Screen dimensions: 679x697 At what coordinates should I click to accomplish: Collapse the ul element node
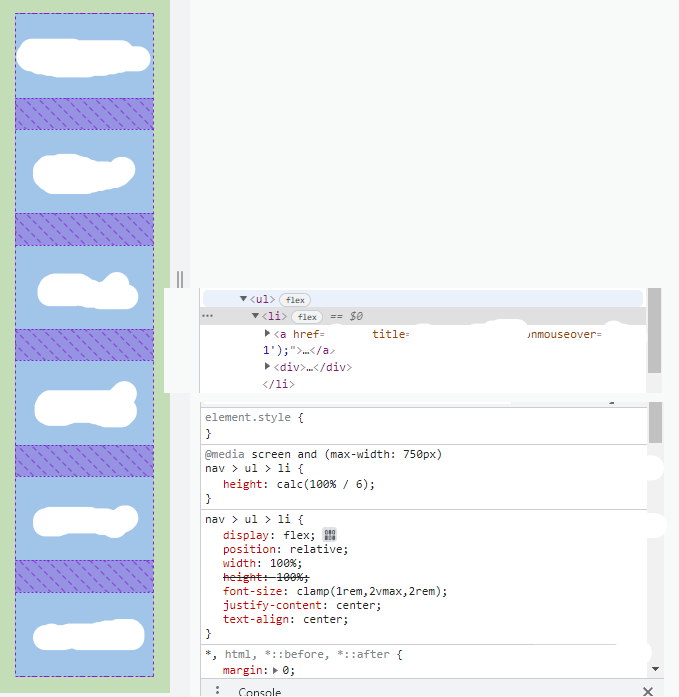(243, 299)
